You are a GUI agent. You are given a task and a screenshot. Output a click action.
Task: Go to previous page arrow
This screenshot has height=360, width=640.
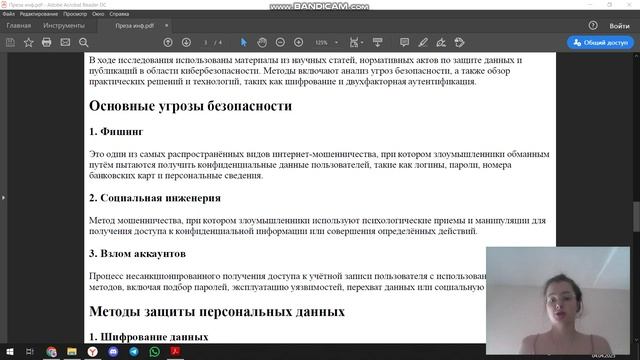[x=168, y=42]
